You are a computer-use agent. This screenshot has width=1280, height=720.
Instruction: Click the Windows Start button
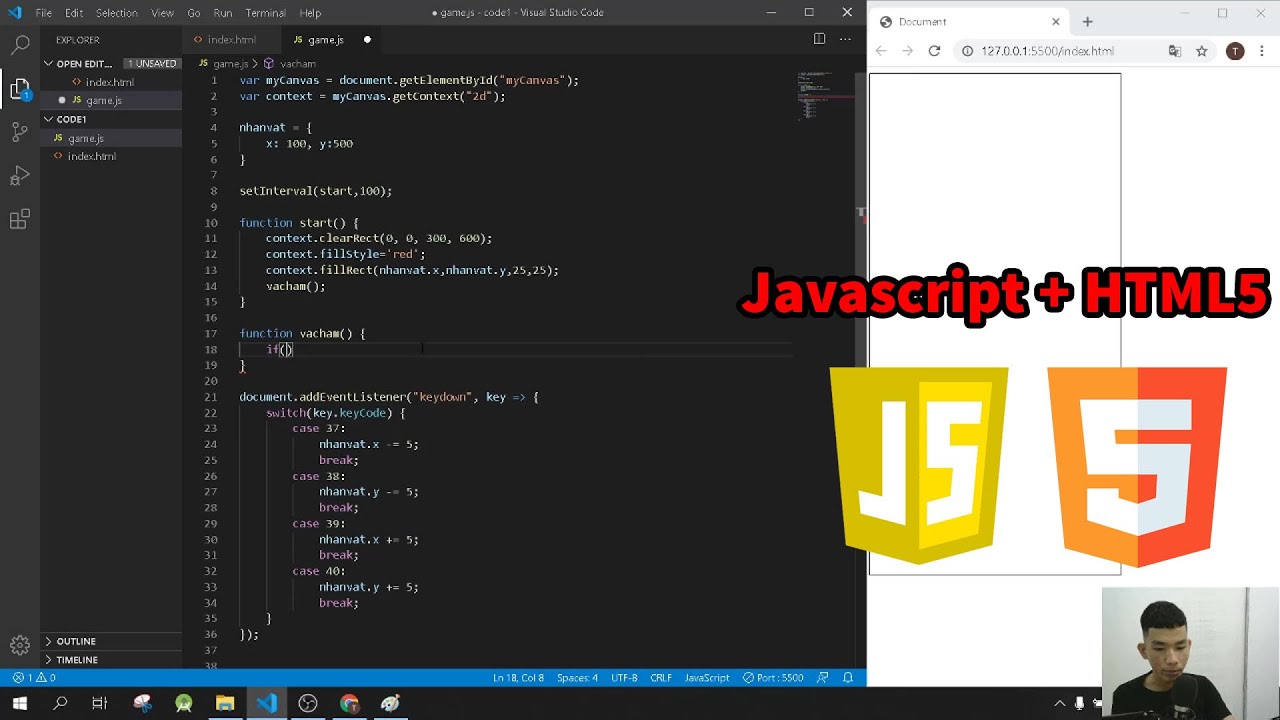[x=20, y=704]
